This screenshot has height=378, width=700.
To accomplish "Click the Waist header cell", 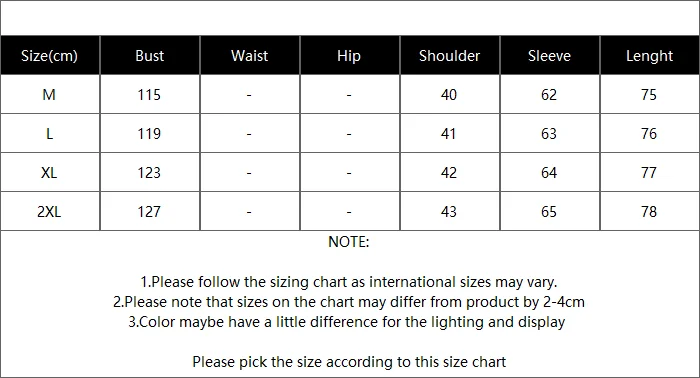I will pos(250,56).
